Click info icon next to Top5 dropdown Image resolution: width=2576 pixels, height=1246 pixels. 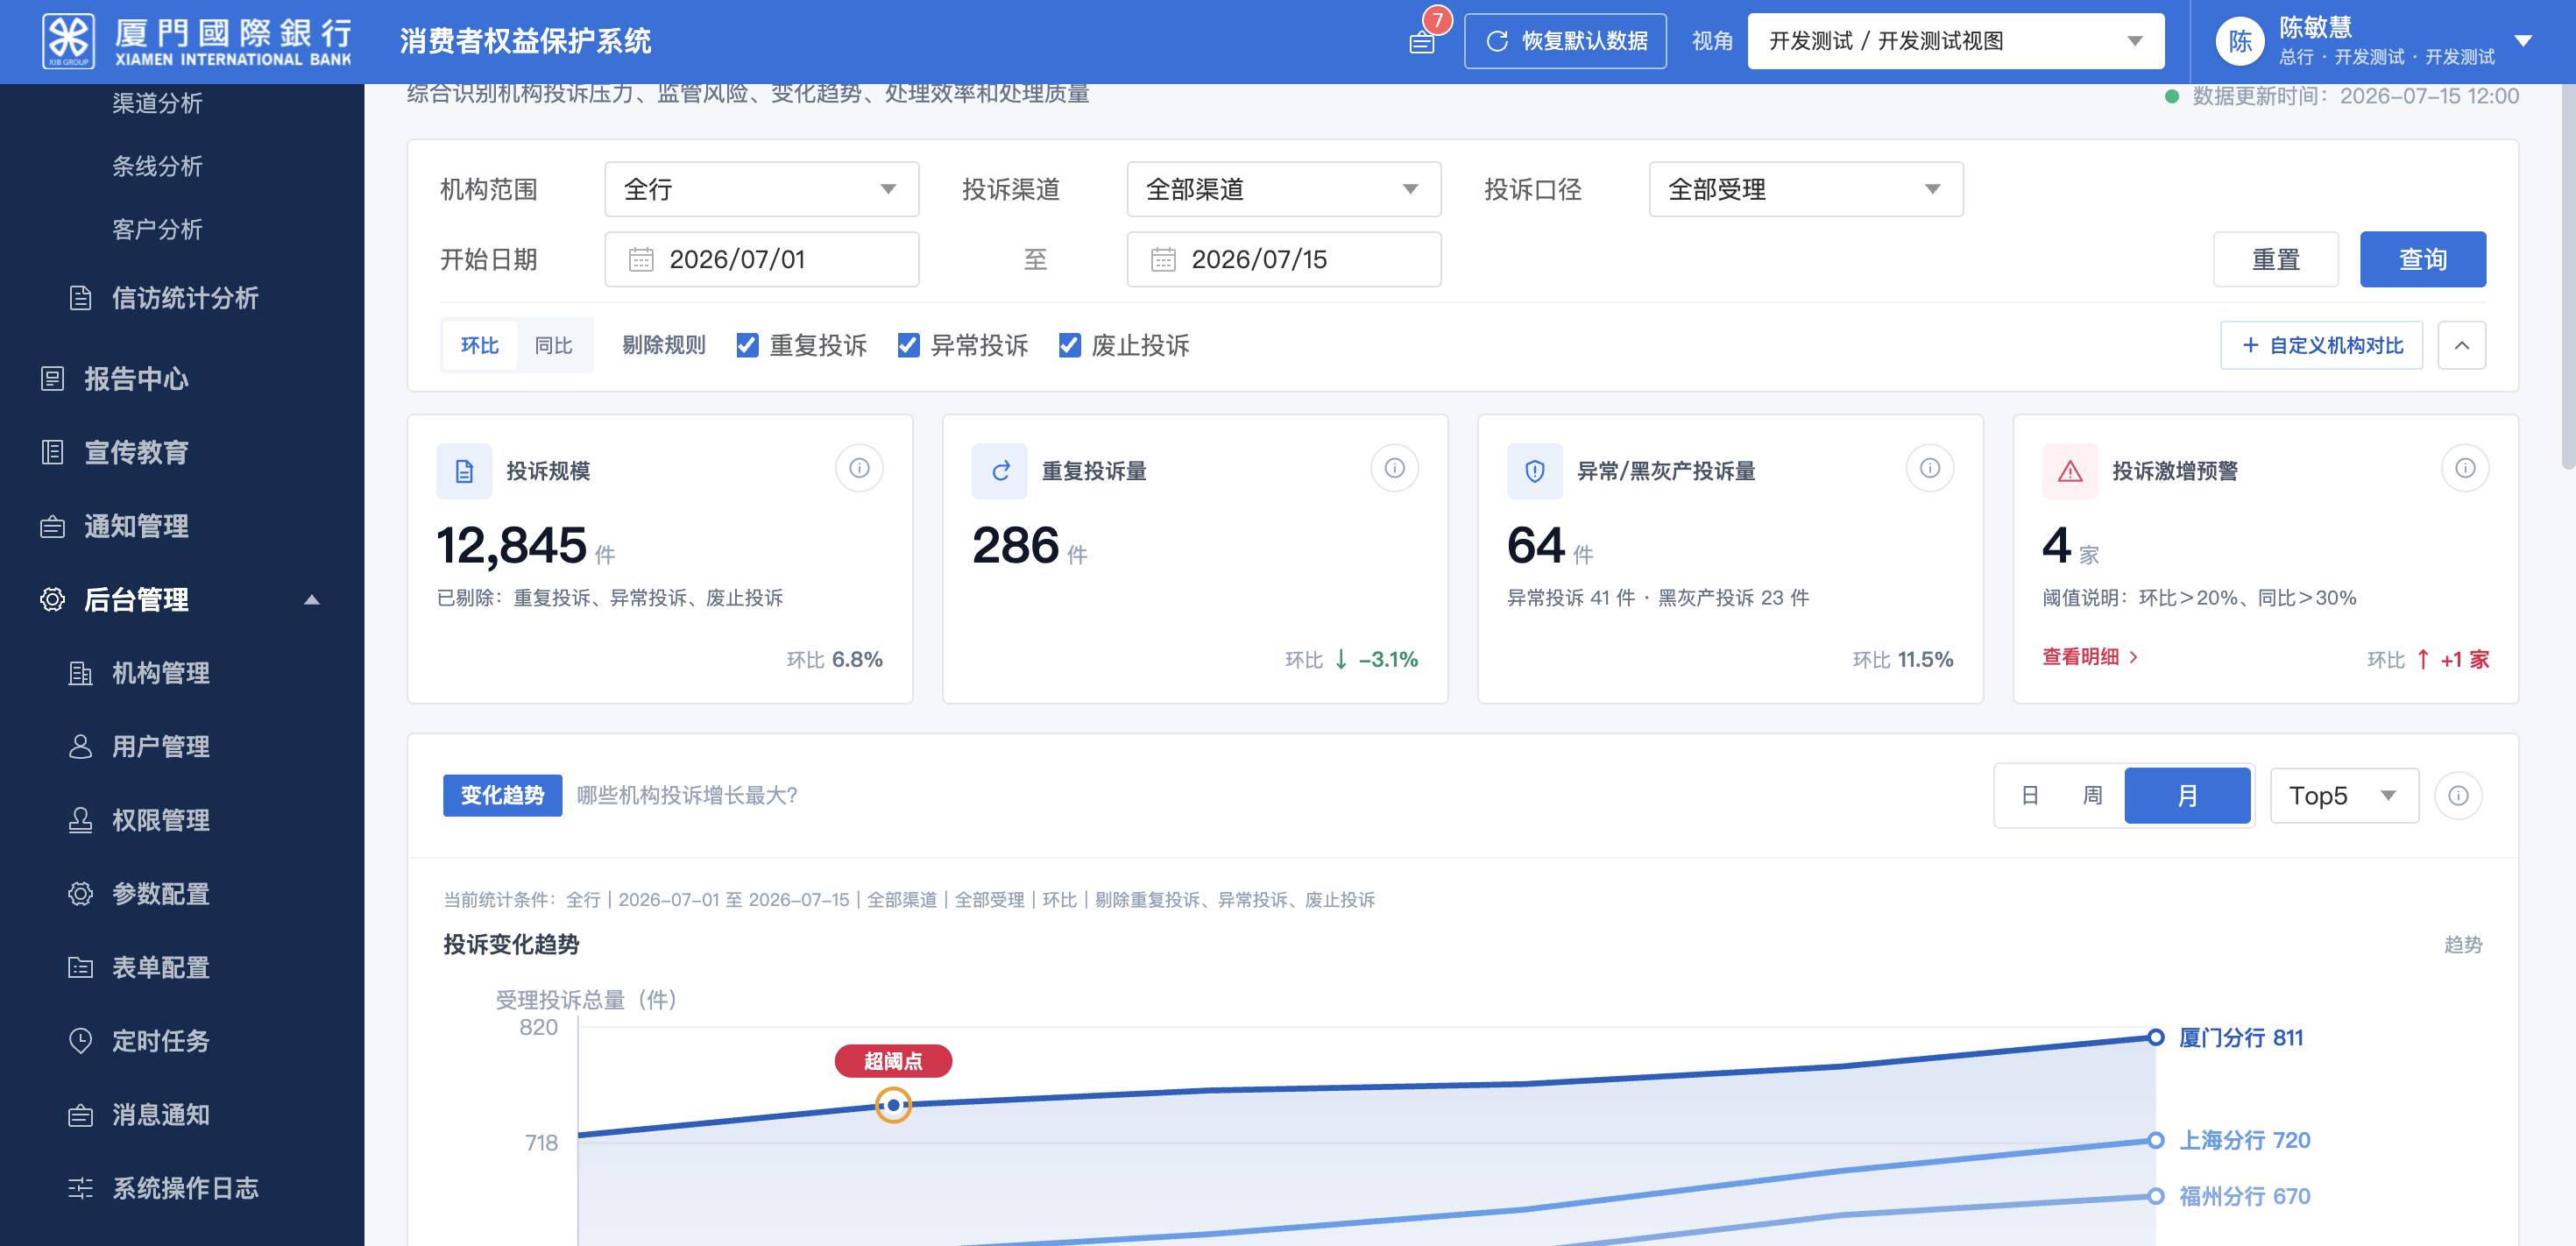pyautogui.click(x=2458, y=796)
